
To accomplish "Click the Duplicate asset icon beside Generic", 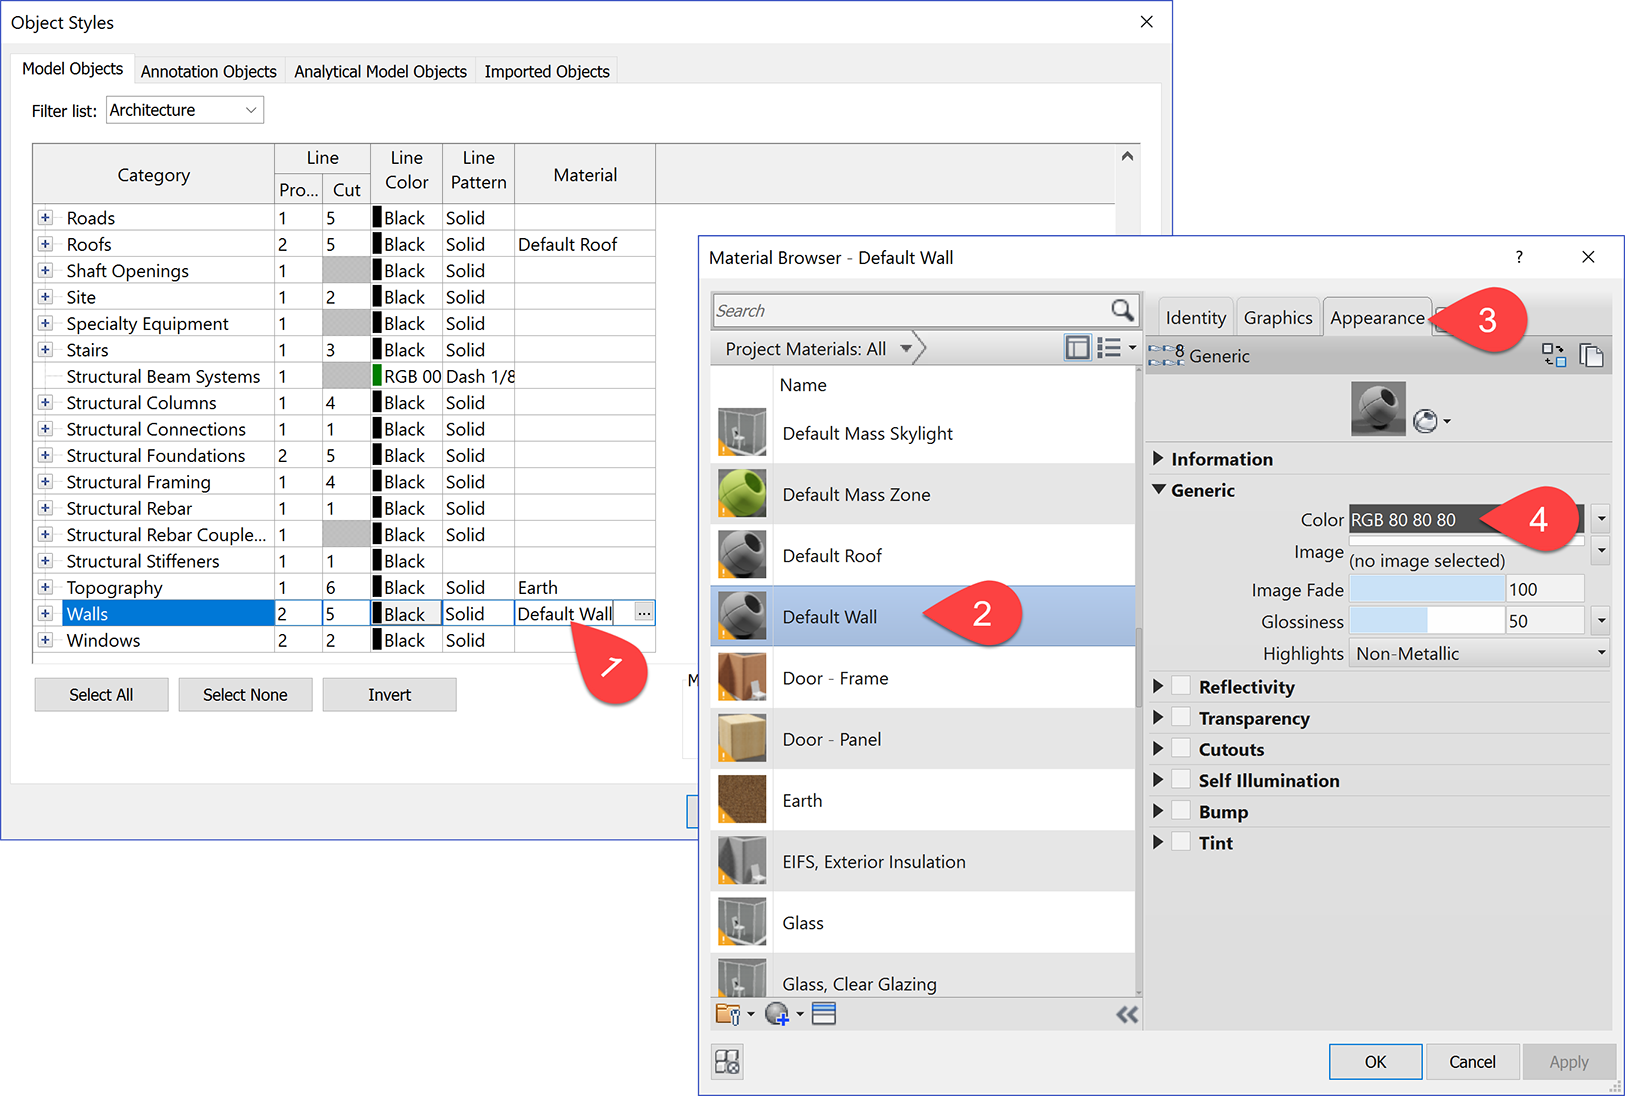I will (1591, 355).
